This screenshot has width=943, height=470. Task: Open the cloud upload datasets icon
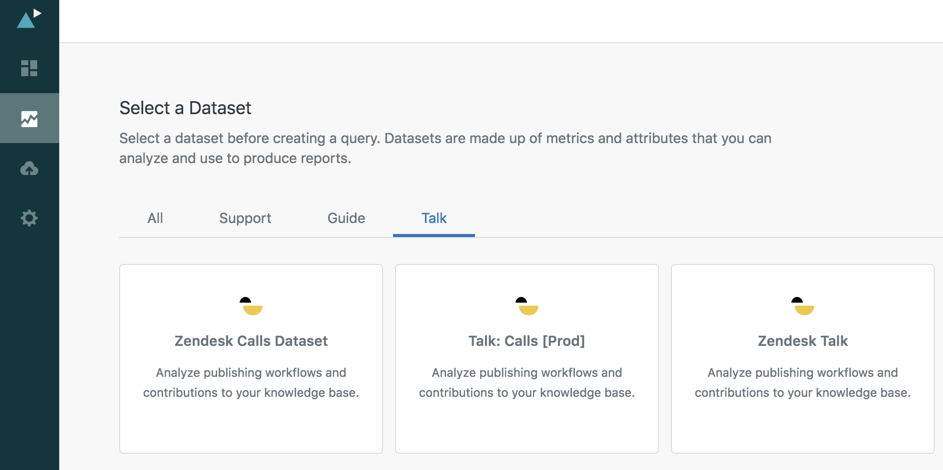tap(29, 169)
